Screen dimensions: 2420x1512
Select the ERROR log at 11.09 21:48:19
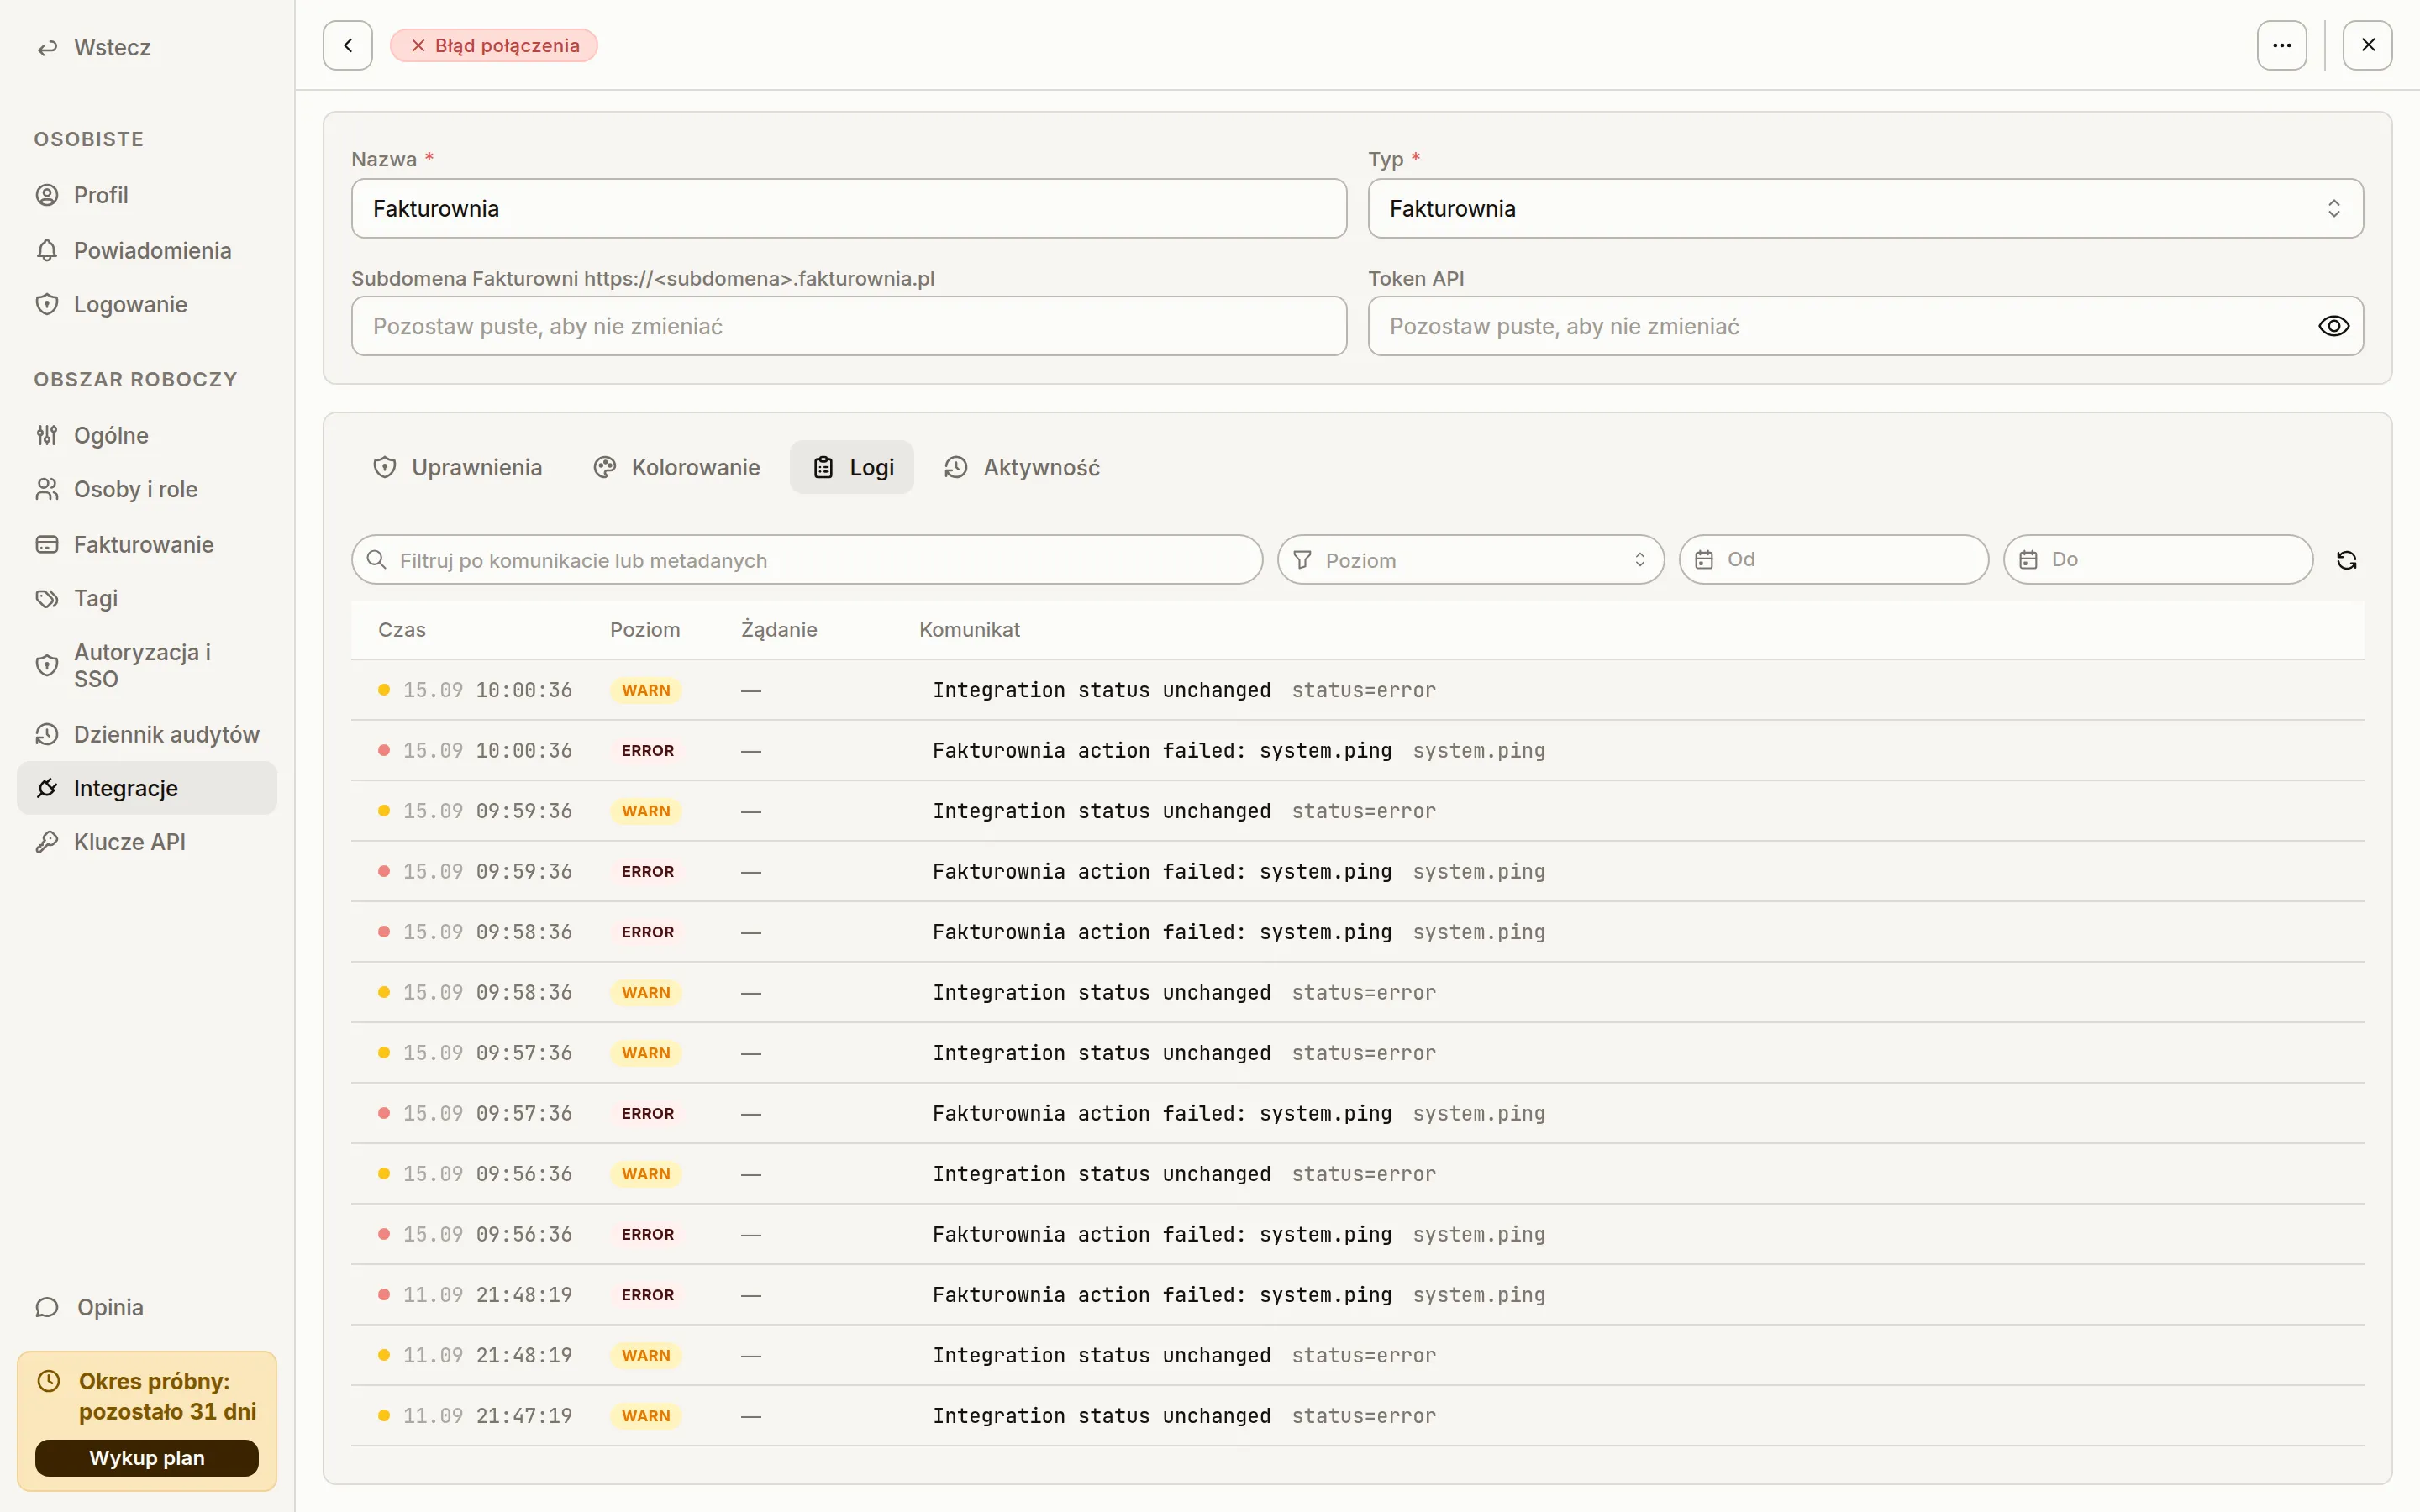click(1357, 1295)
